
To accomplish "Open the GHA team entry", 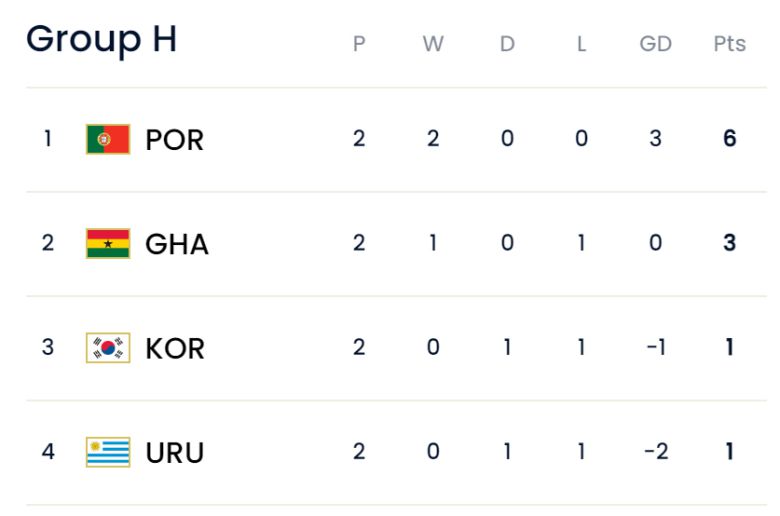I will click(177, 244).
